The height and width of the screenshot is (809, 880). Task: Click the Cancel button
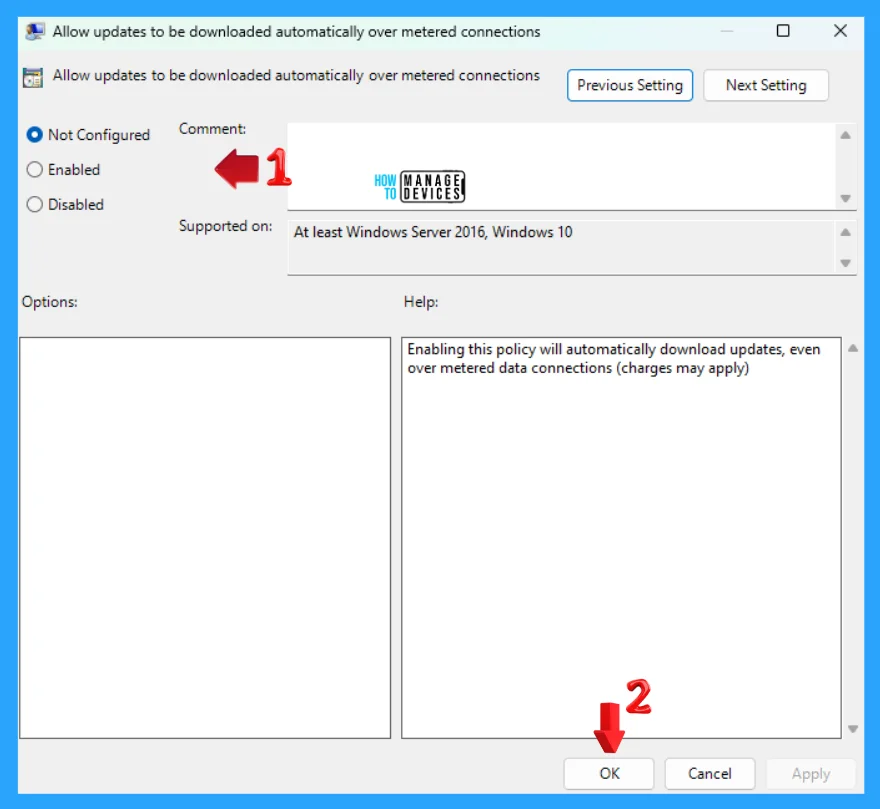pyautogui.click(x=709, y=774)
